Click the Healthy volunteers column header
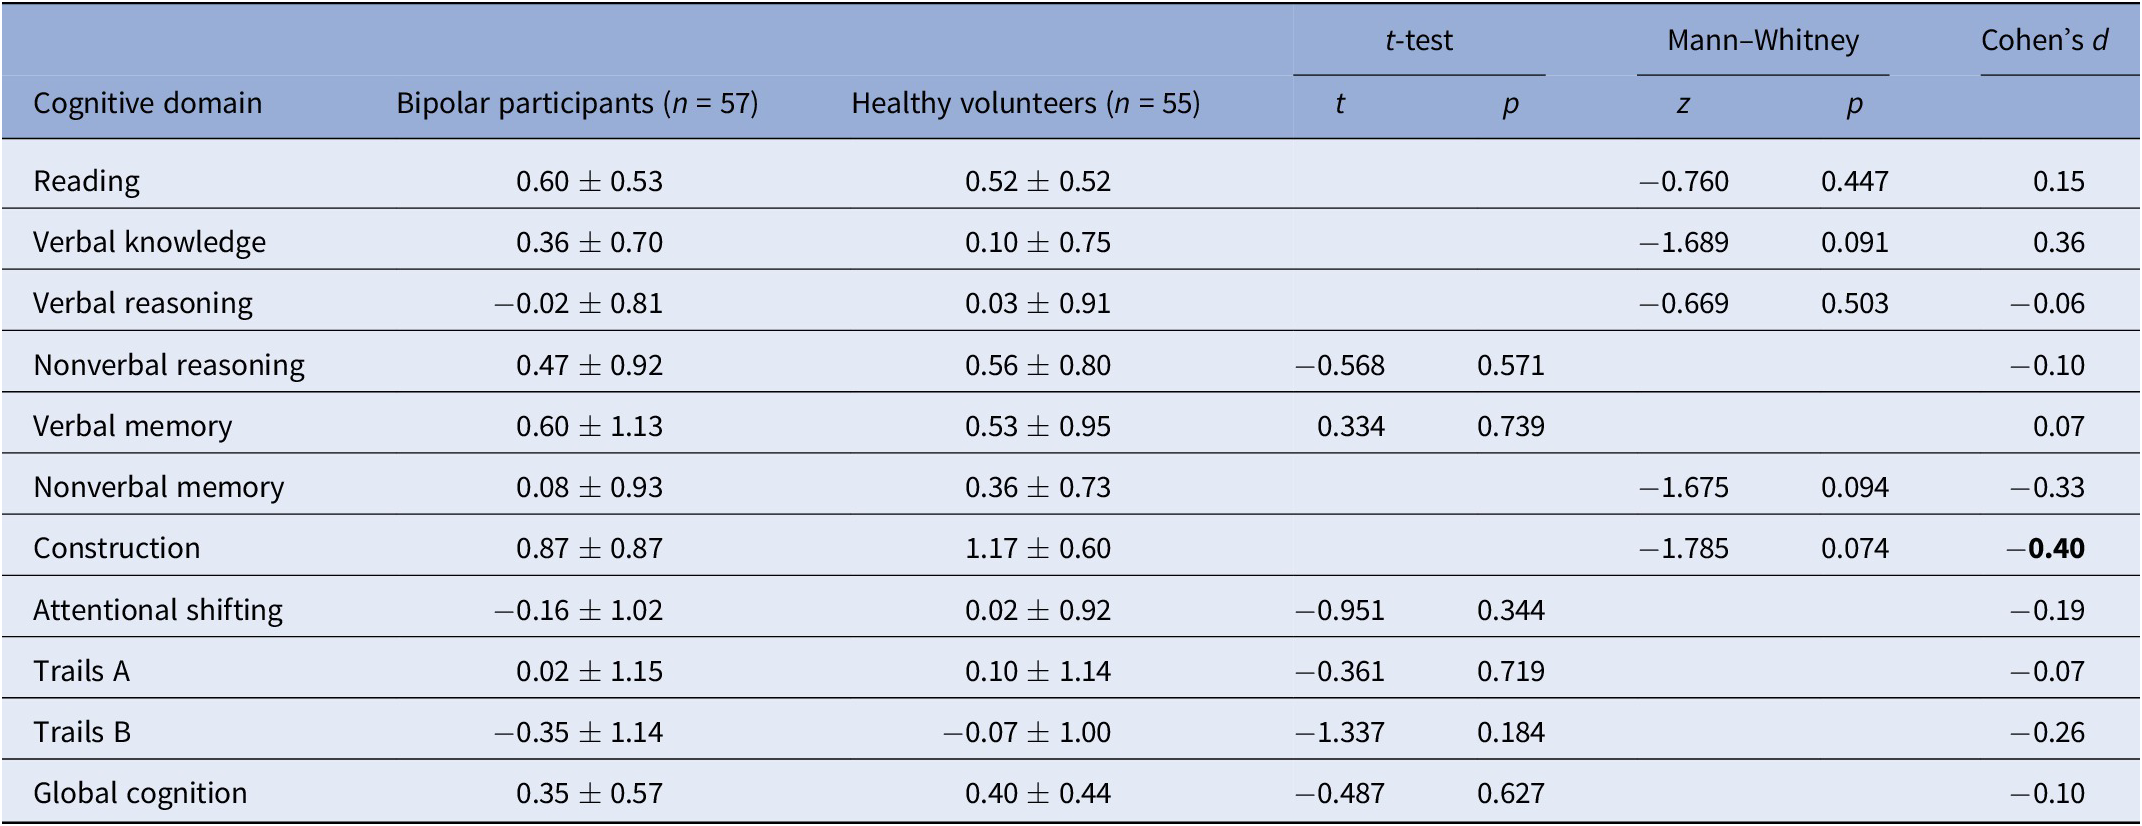Image resolution: width=2142 pixels, height=826 pixels. point(1025,103)
